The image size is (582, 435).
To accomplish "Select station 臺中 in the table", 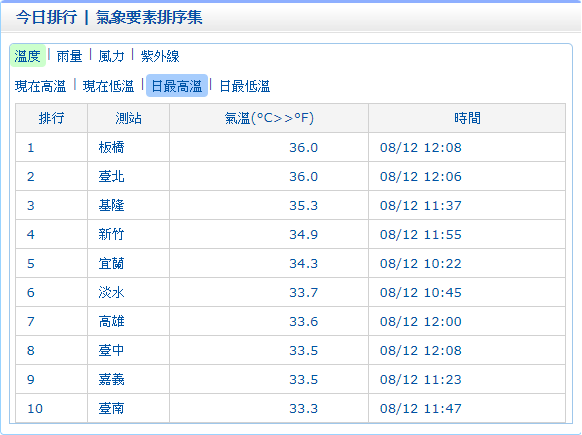I will [111, 350].
